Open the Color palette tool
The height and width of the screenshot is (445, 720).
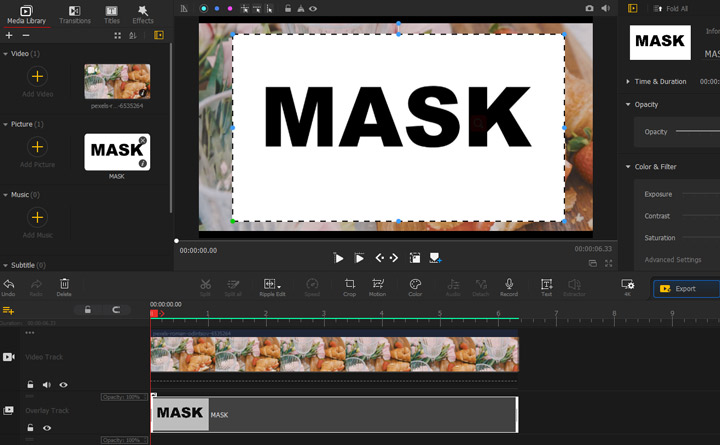415,287
